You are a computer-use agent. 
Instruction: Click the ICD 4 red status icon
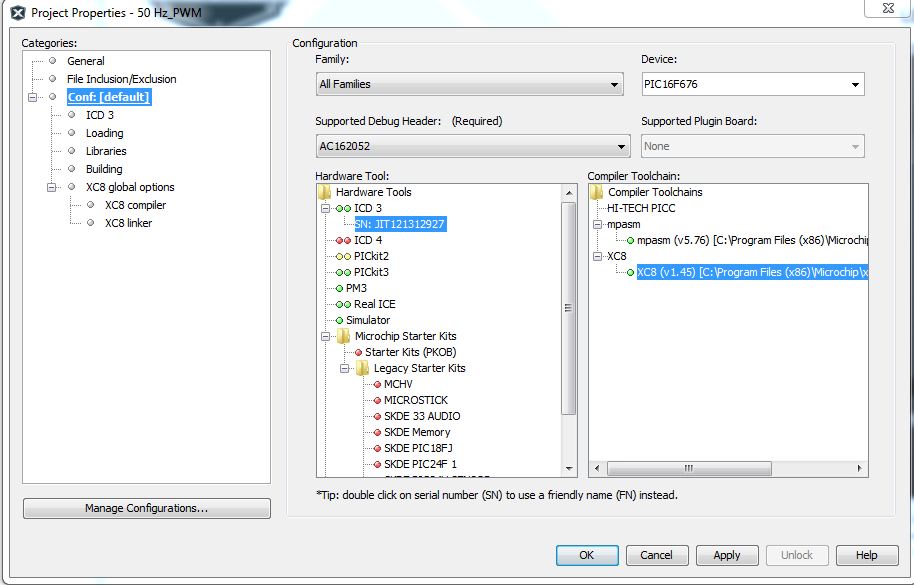(x=342, y=240)
